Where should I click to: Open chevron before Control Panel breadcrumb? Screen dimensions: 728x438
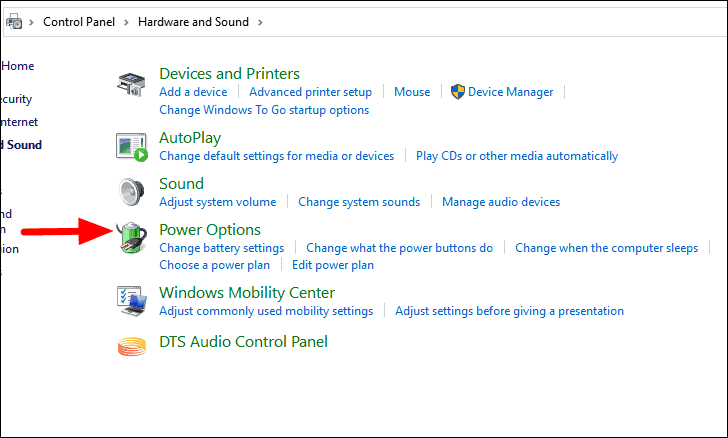(32, 22)
